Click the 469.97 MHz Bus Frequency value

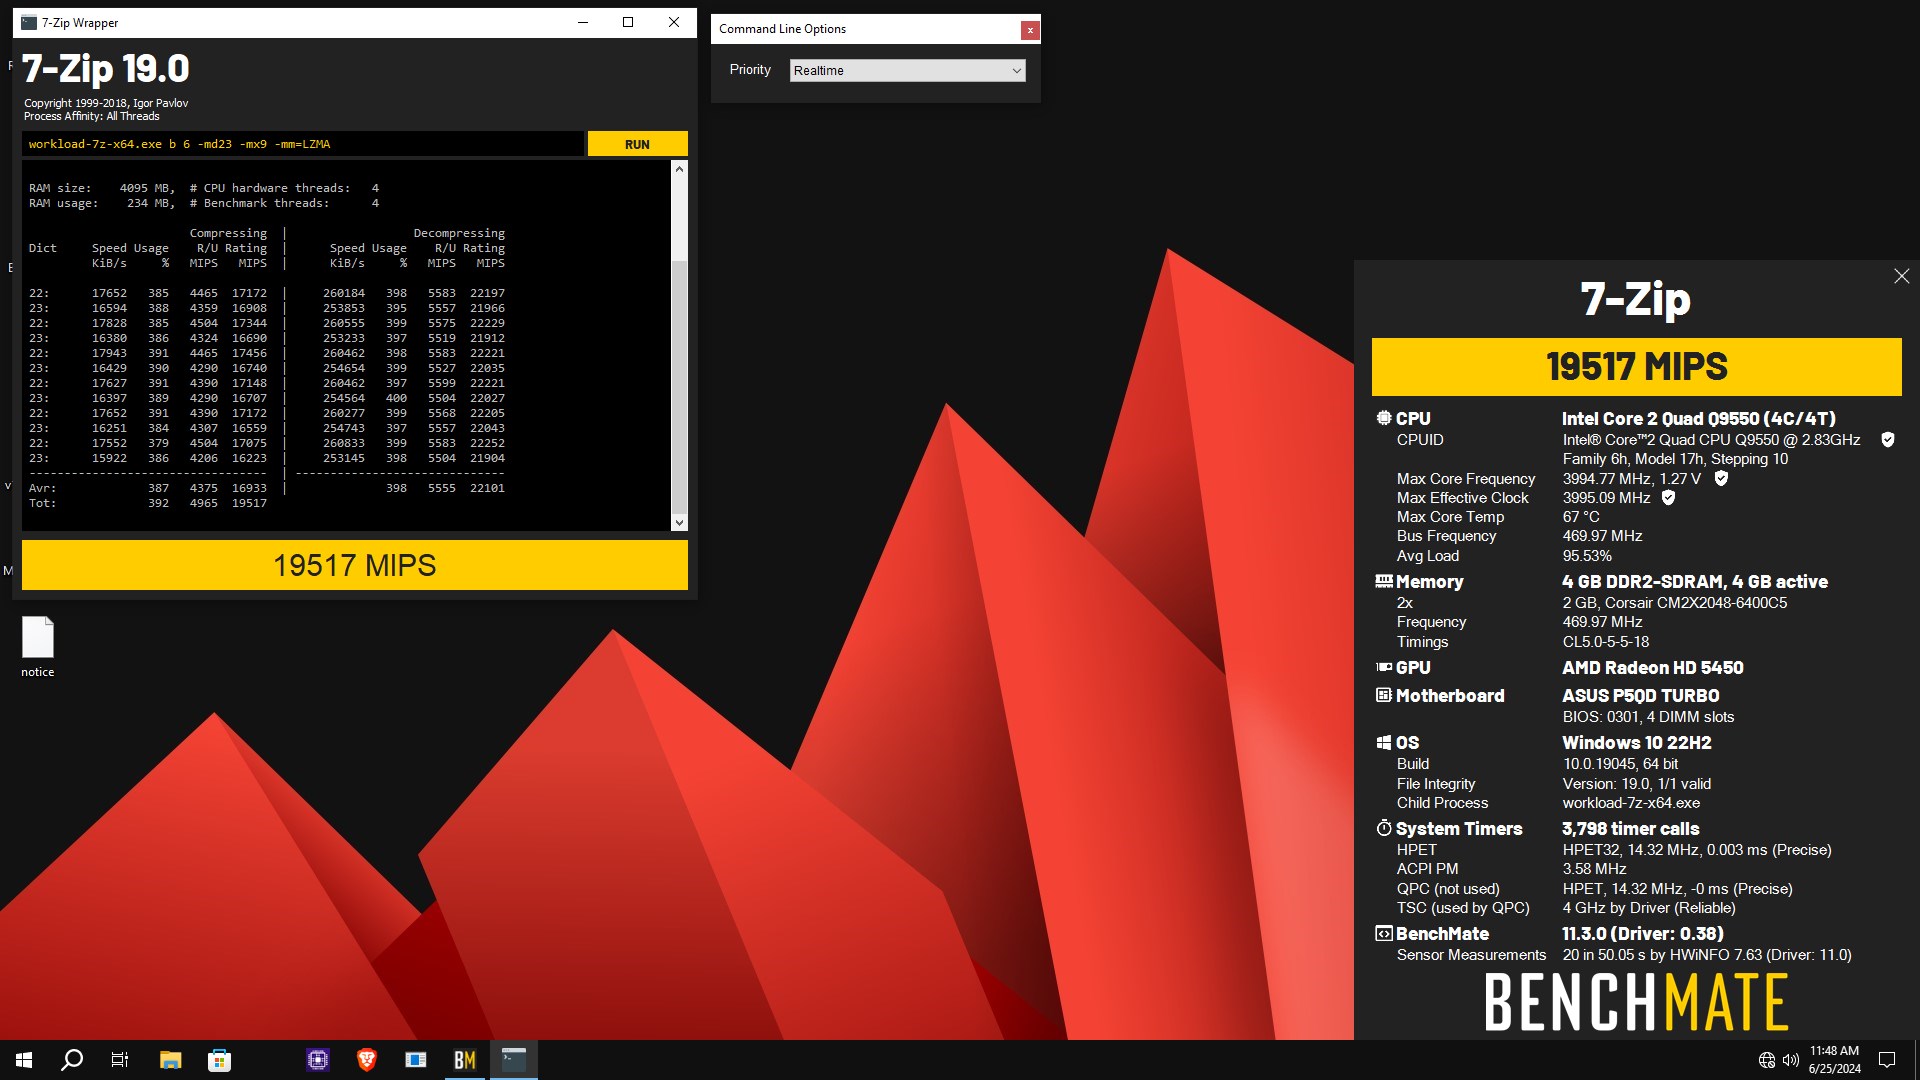coord(1603,536)
